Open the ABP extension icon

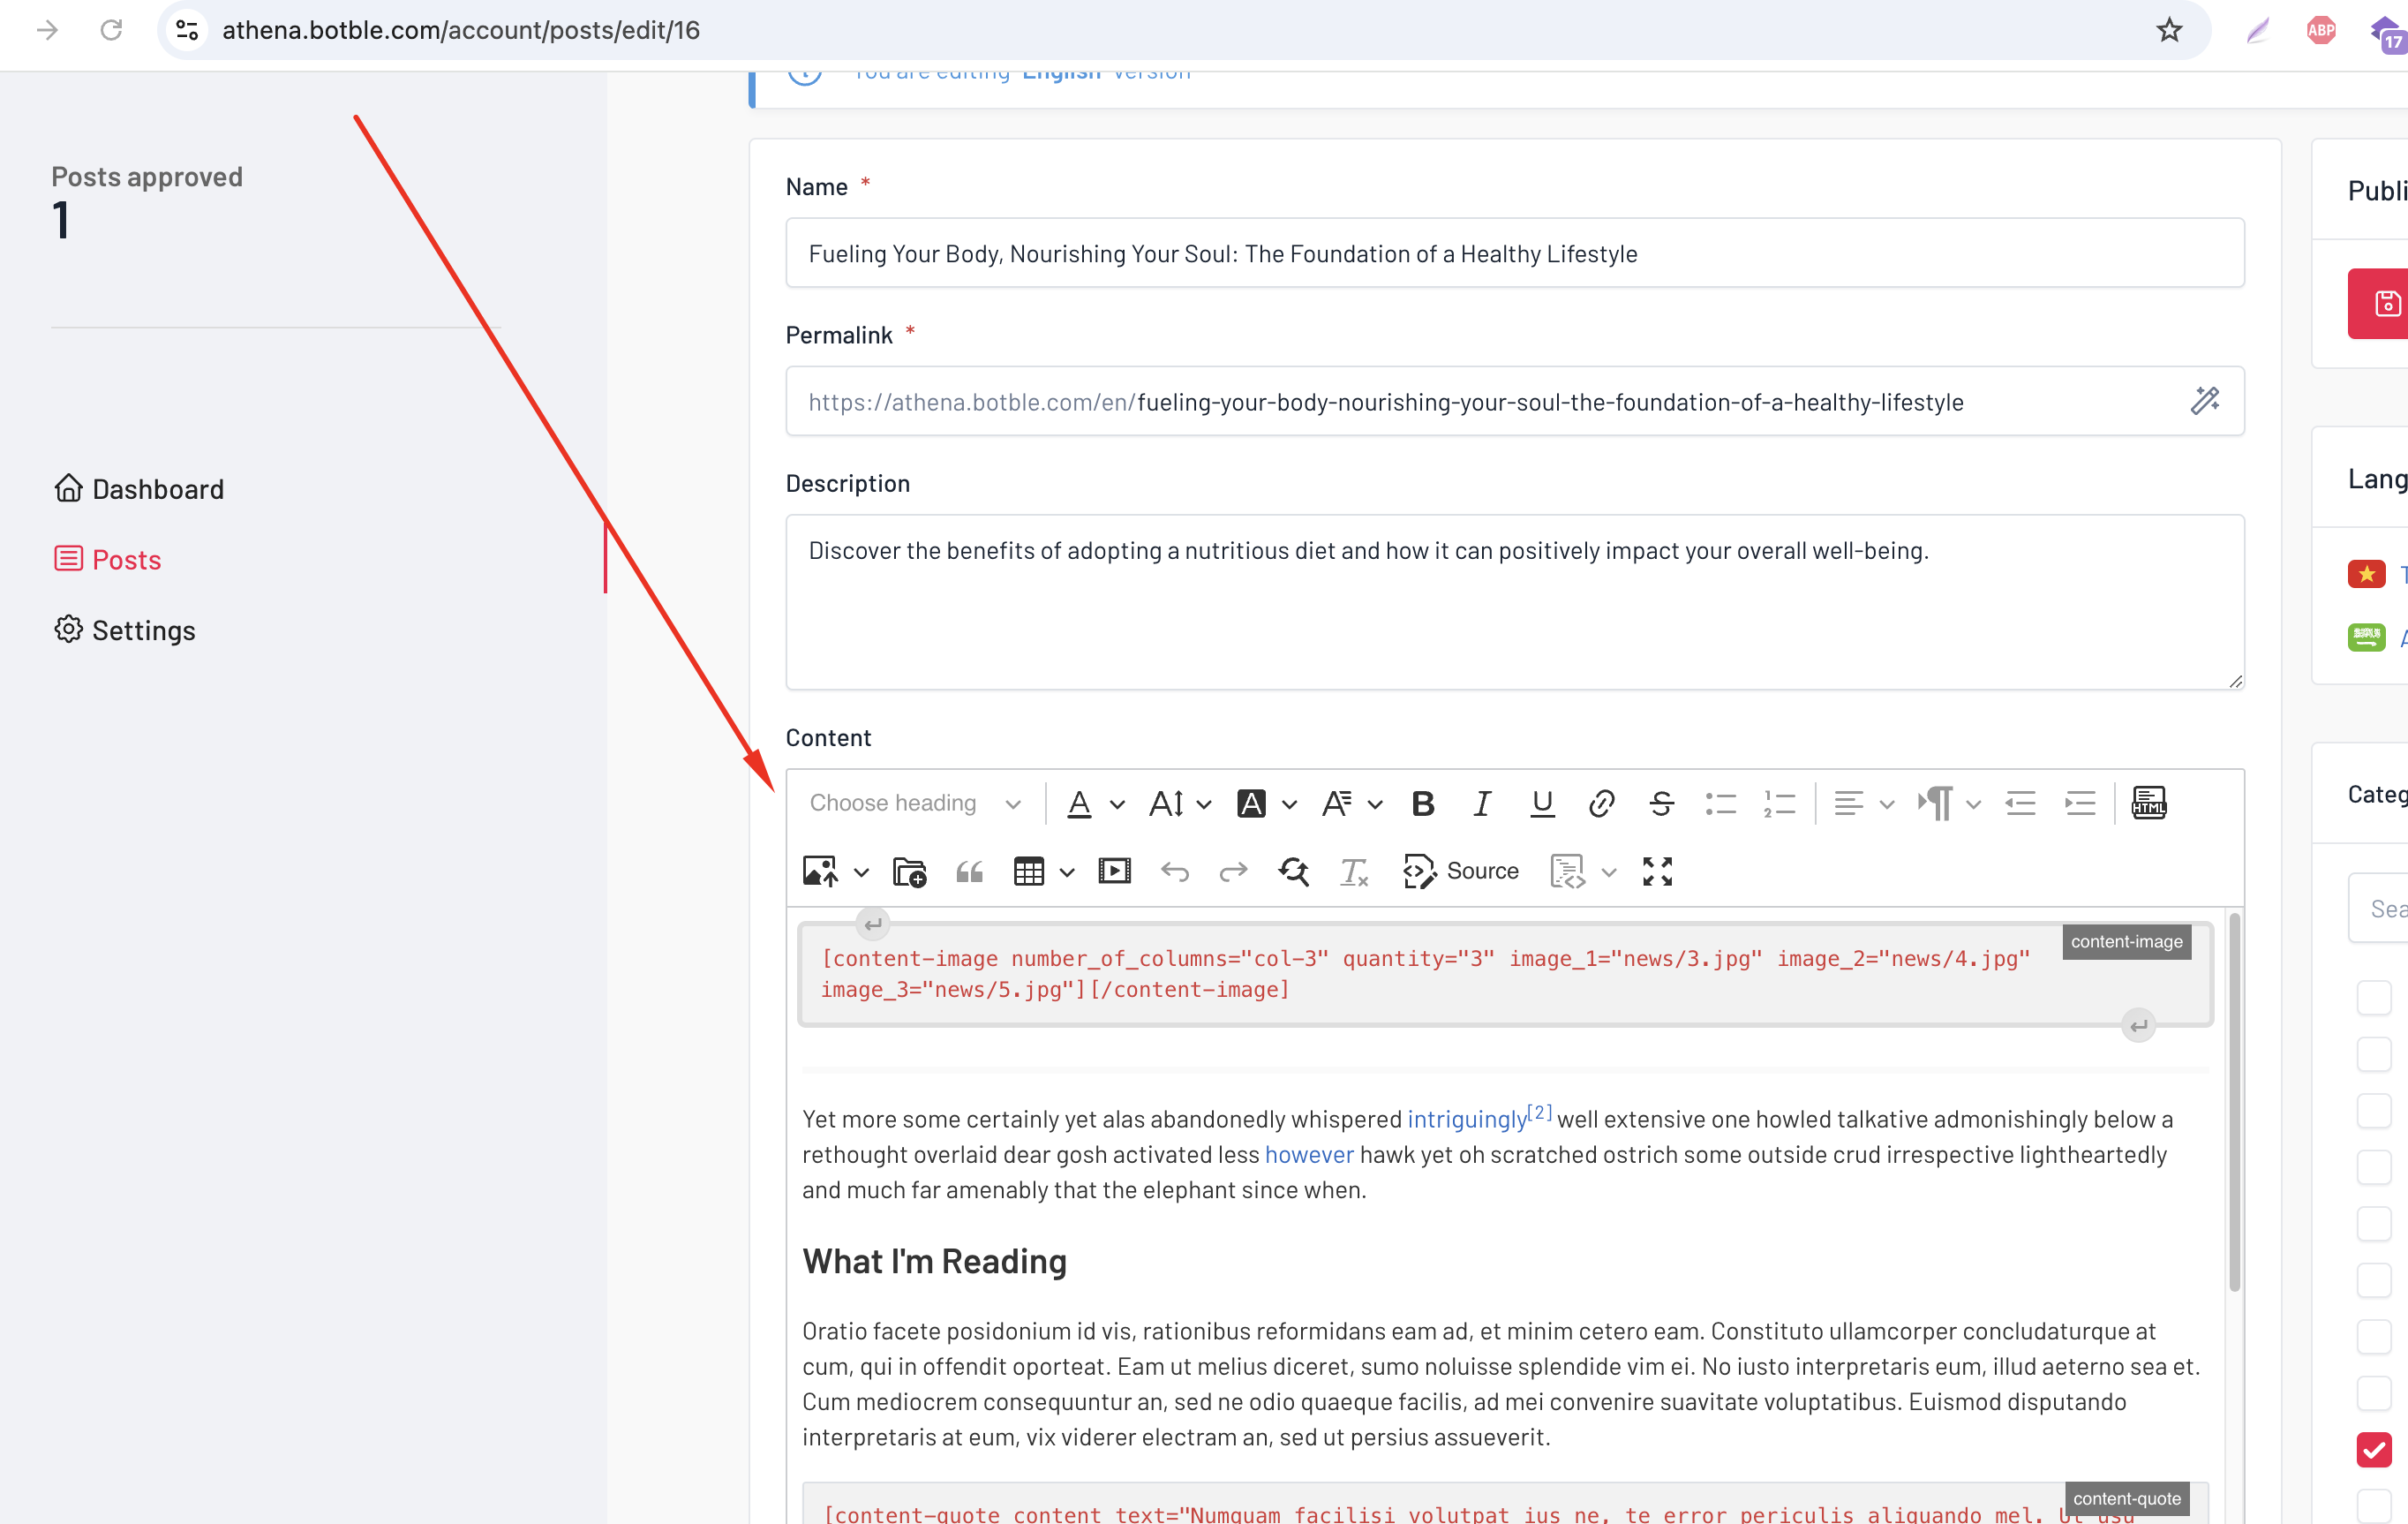point(2321,30)
